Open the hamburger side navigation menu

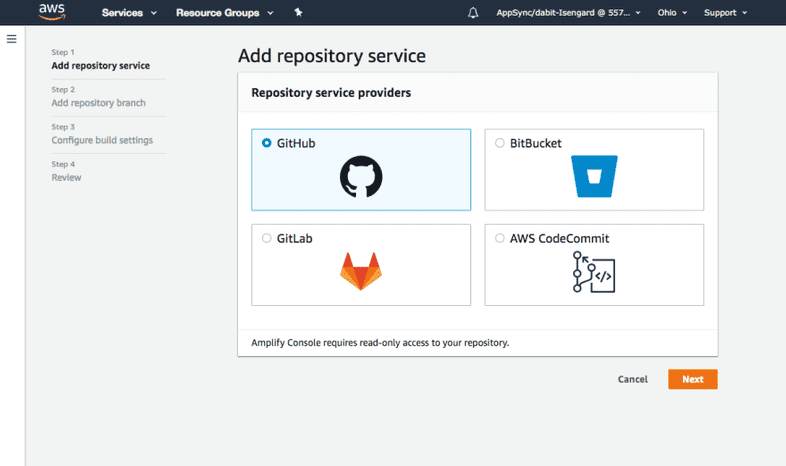[x=12, y=39]
